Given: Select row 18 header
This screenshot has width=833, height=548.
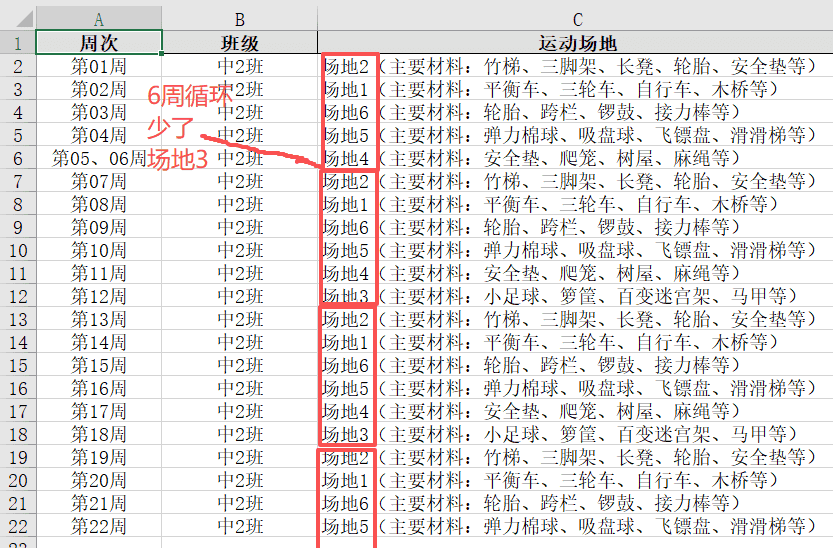Looking at the screenshot, I should click(x=18, y=434).
